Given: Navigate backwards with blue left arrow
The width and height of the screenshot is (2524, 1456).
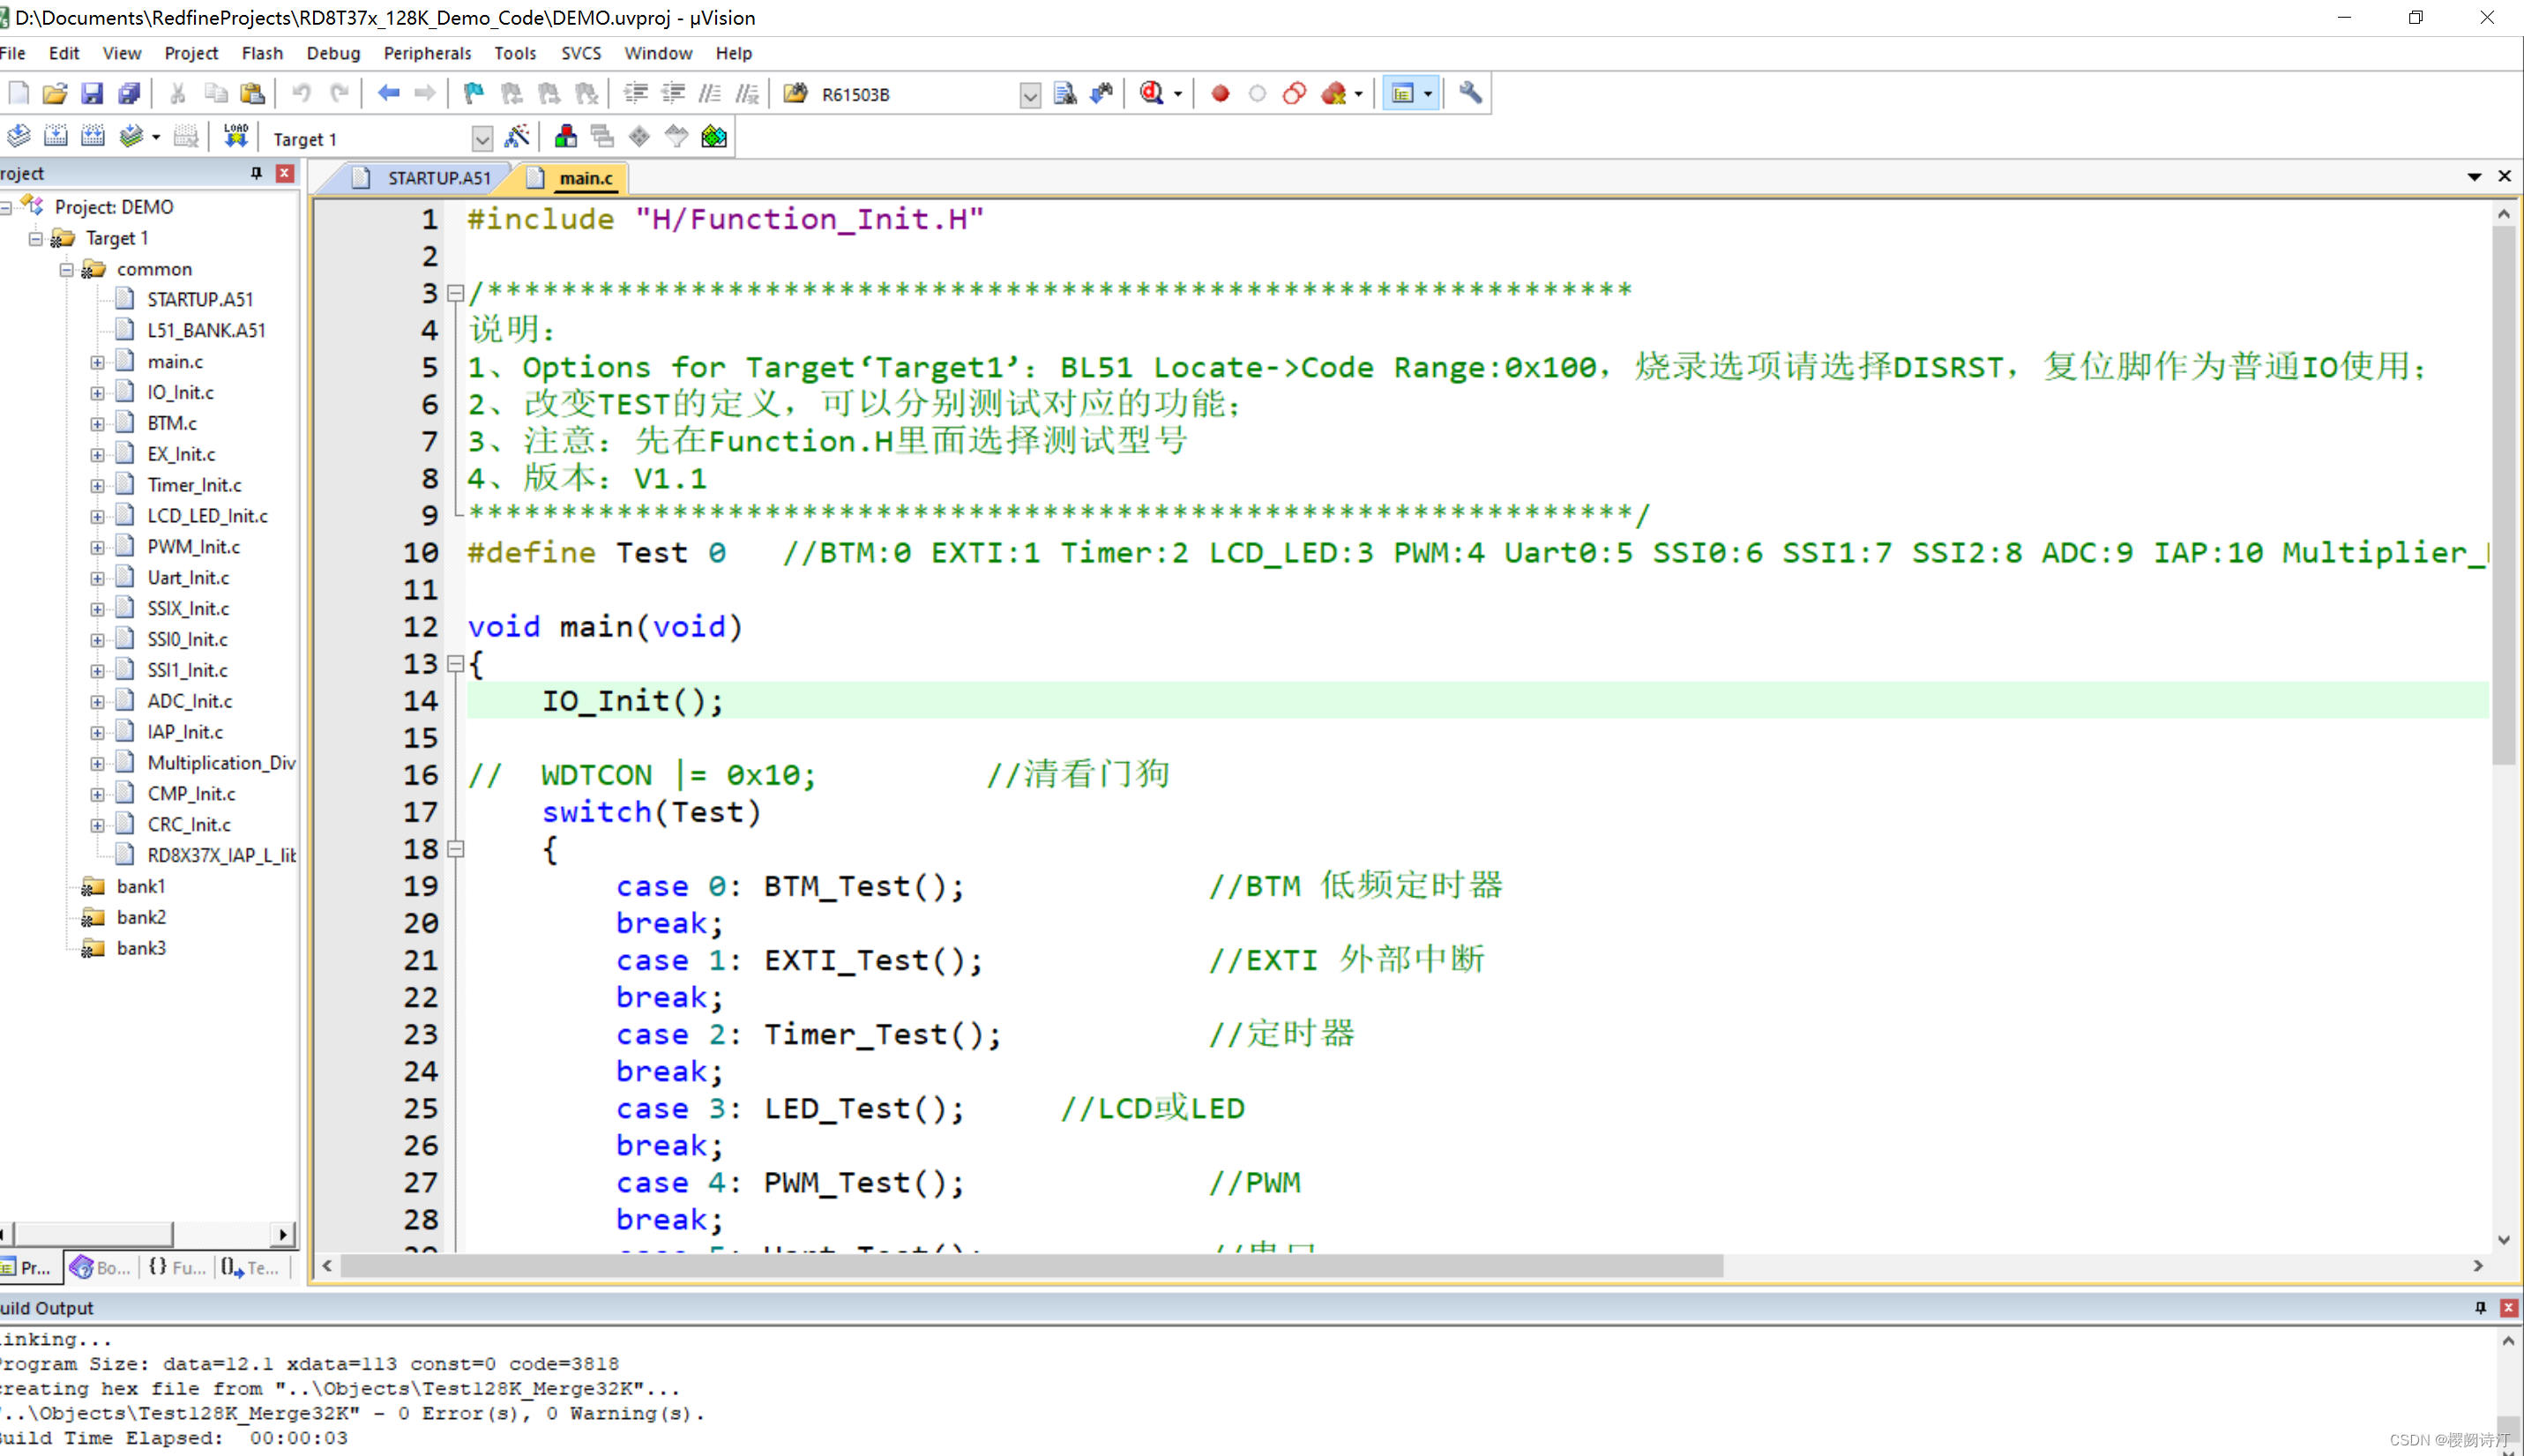Looking at the screenshot, I should (x=388, y=94).
